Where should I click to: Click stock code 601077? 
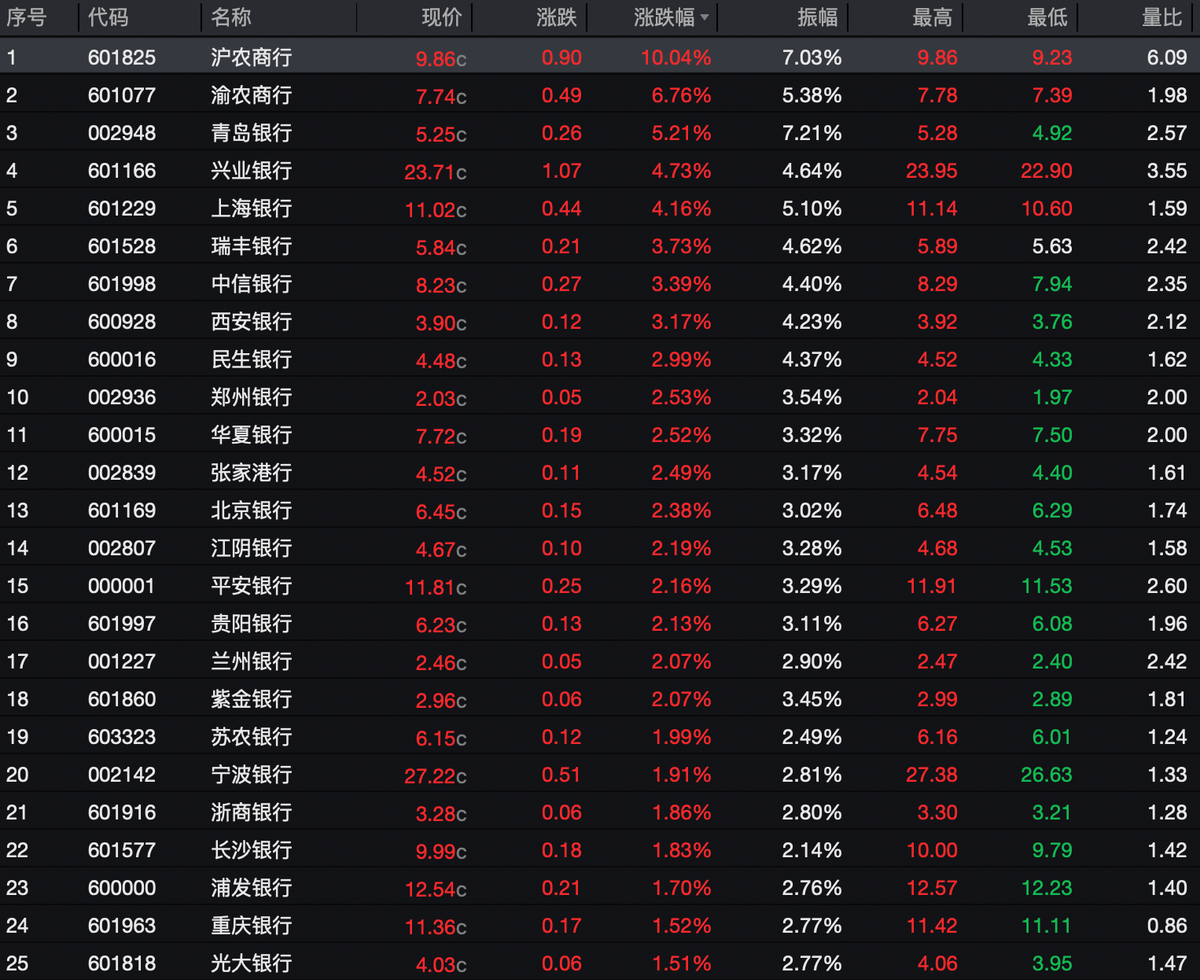point(122,96)
